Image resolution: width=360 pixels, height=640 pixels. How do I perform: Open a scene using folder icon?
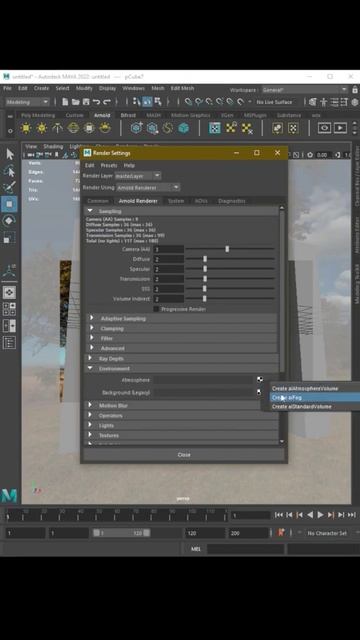(76, 102)
